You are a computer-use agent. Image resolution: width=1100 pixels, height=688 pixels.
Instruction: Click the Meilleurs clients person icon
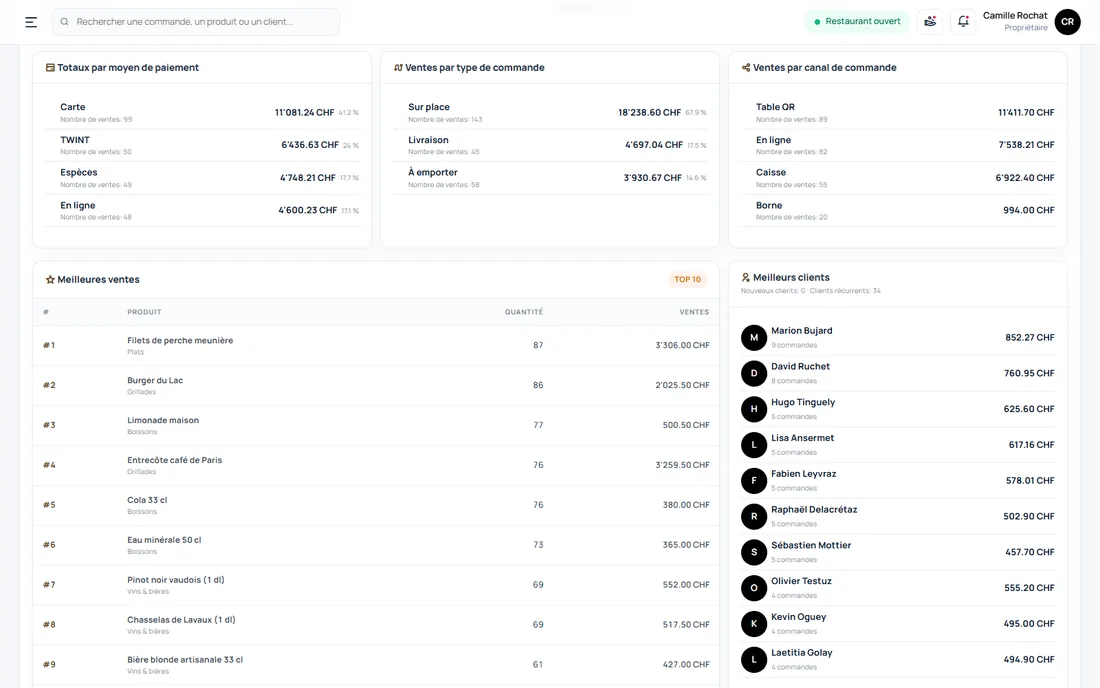tap(746, 278)
